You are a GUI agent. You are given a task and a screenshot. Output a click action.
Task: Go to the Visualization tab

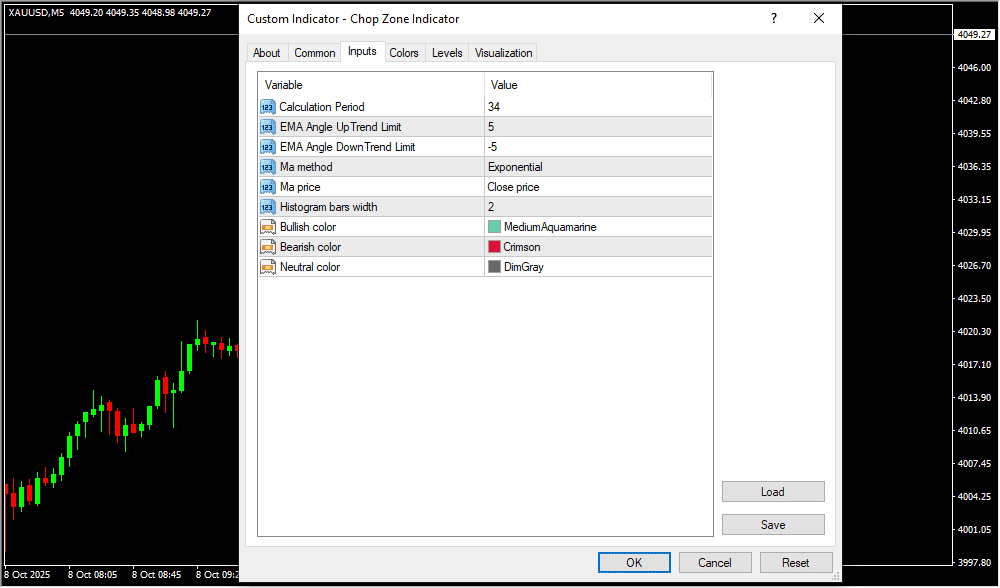(504, 53)
